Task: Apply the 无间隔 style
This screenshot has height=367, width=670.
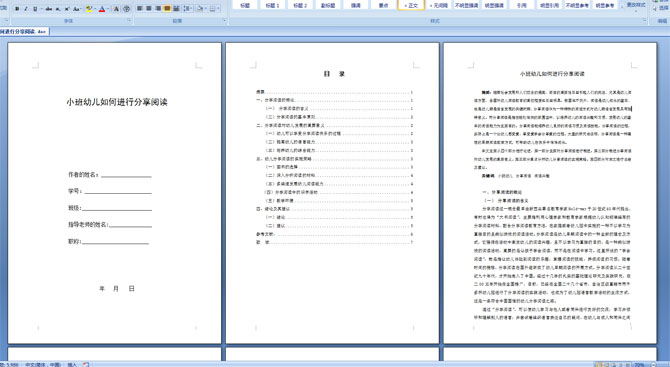Action: (x=439, y=5)
